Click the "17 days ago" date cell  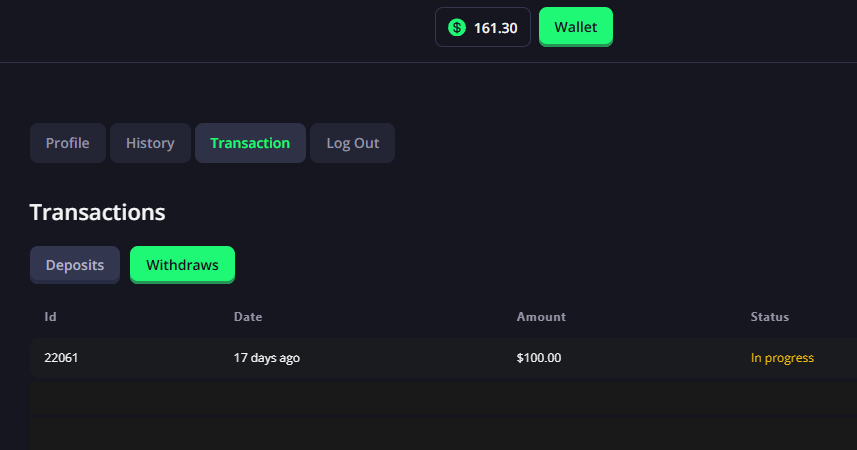pos(267,358)
